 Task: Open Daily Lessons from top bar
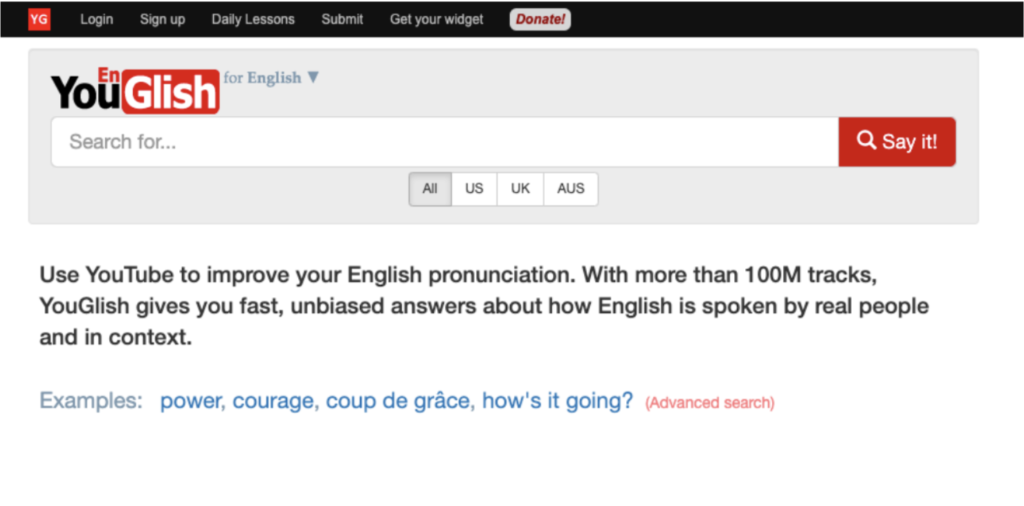coord(253,20)
